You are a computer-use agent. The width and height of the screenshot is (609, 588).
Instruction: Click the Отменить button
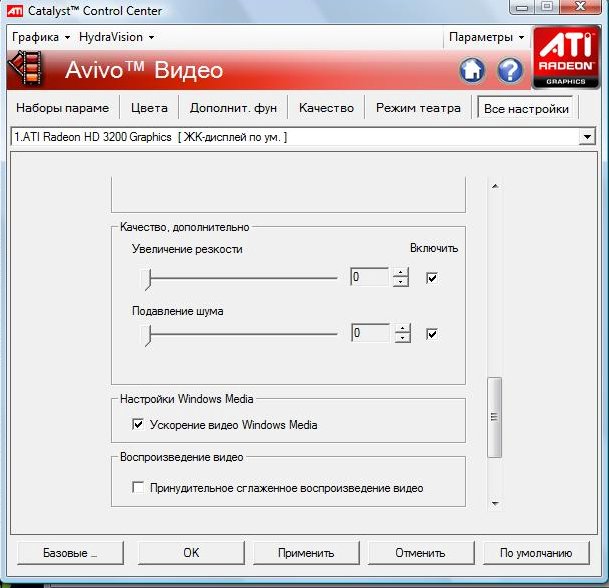pyautogui.click(x=421, y=553)
